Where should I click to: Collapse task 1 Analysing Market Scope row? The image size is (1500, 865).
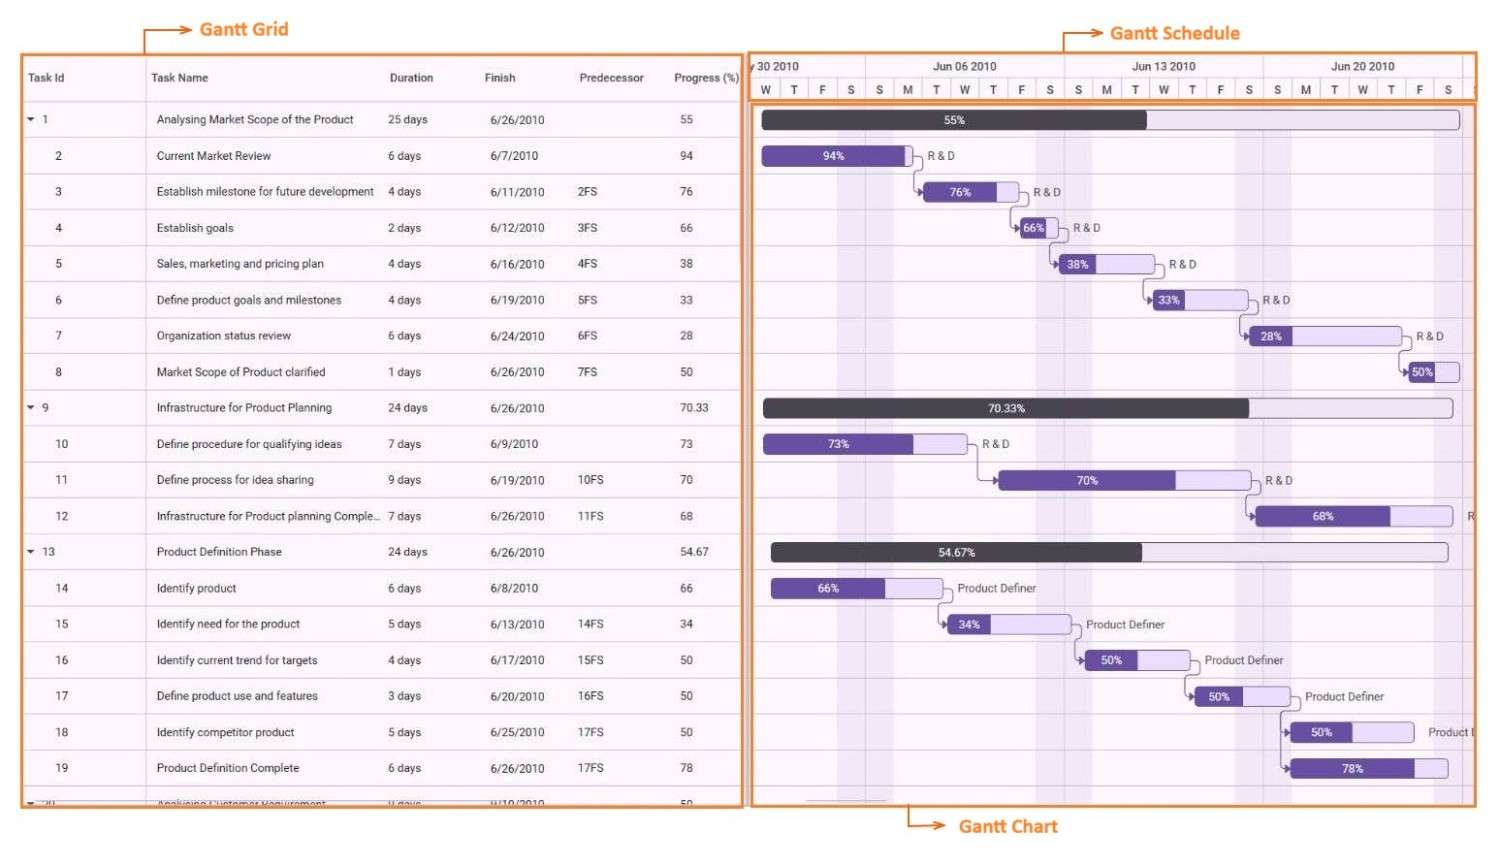31,120
